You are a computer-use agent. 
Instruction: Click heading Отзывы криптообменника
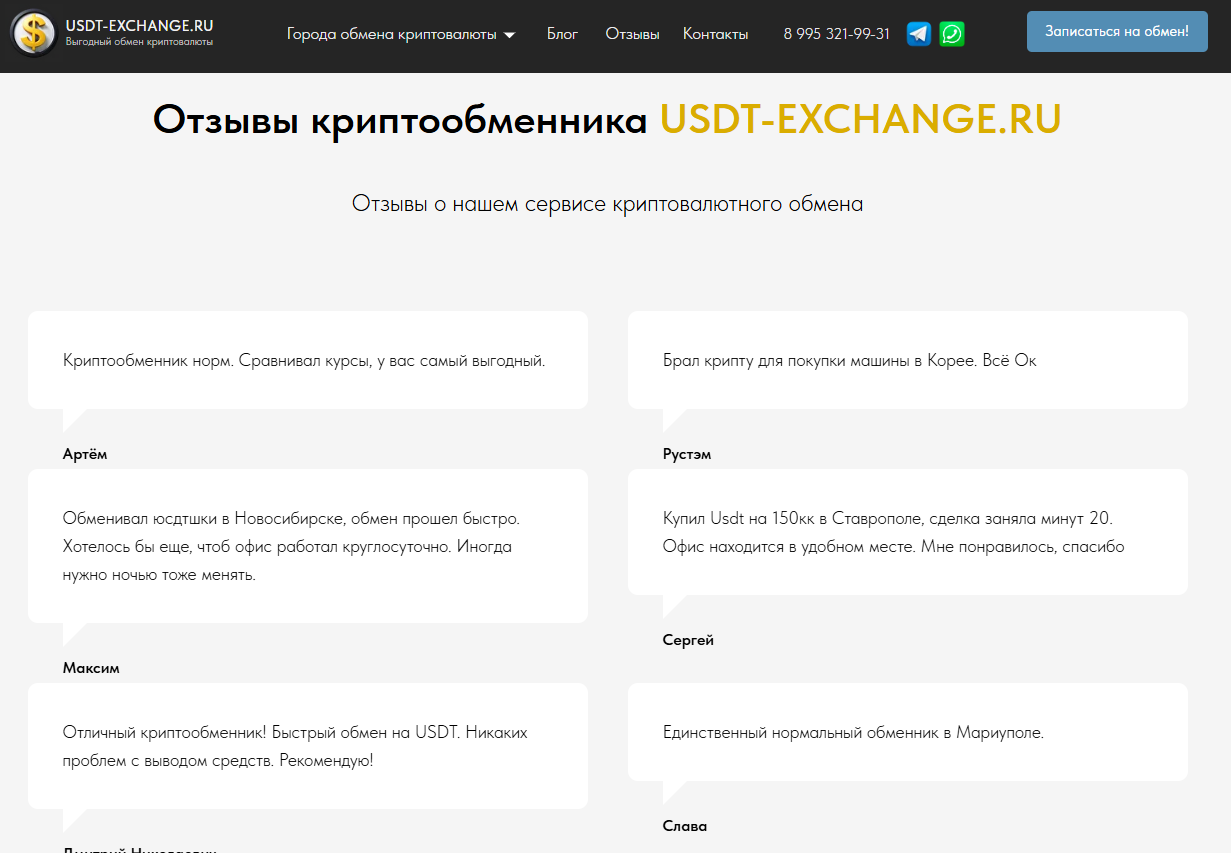click(x=400, y=120)
